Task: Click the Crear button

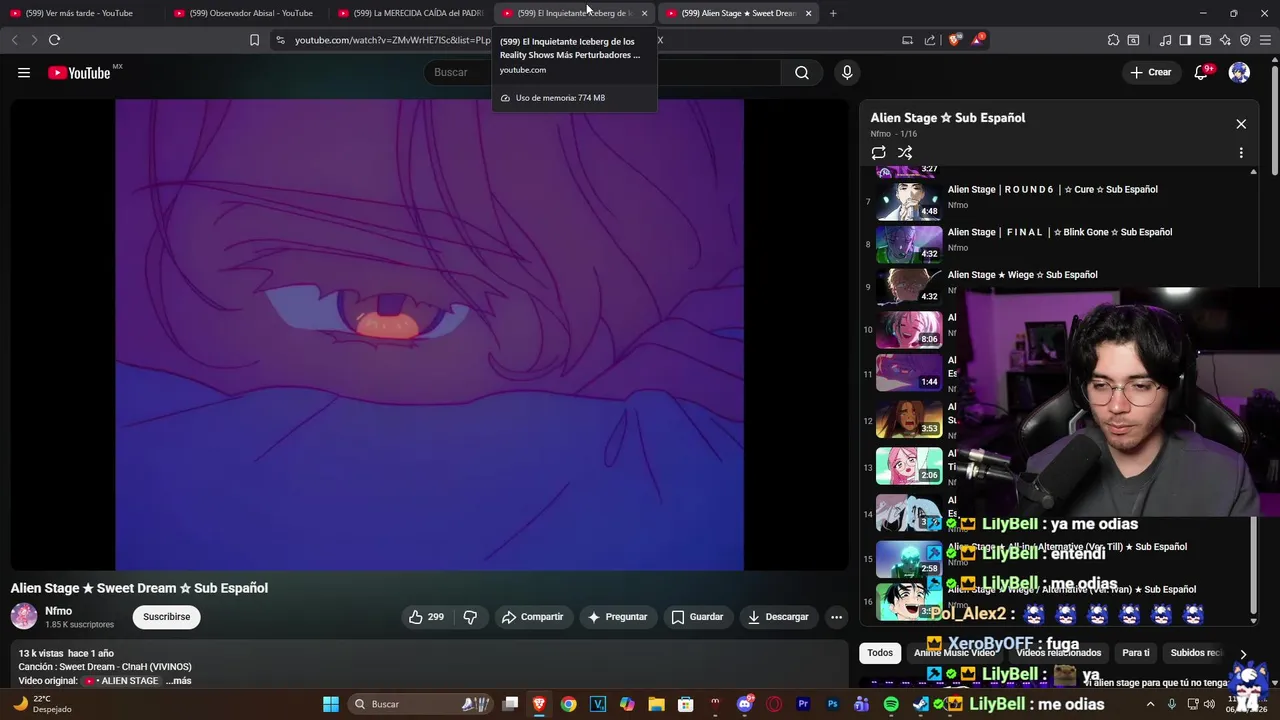Action: tap(1150, 72)
